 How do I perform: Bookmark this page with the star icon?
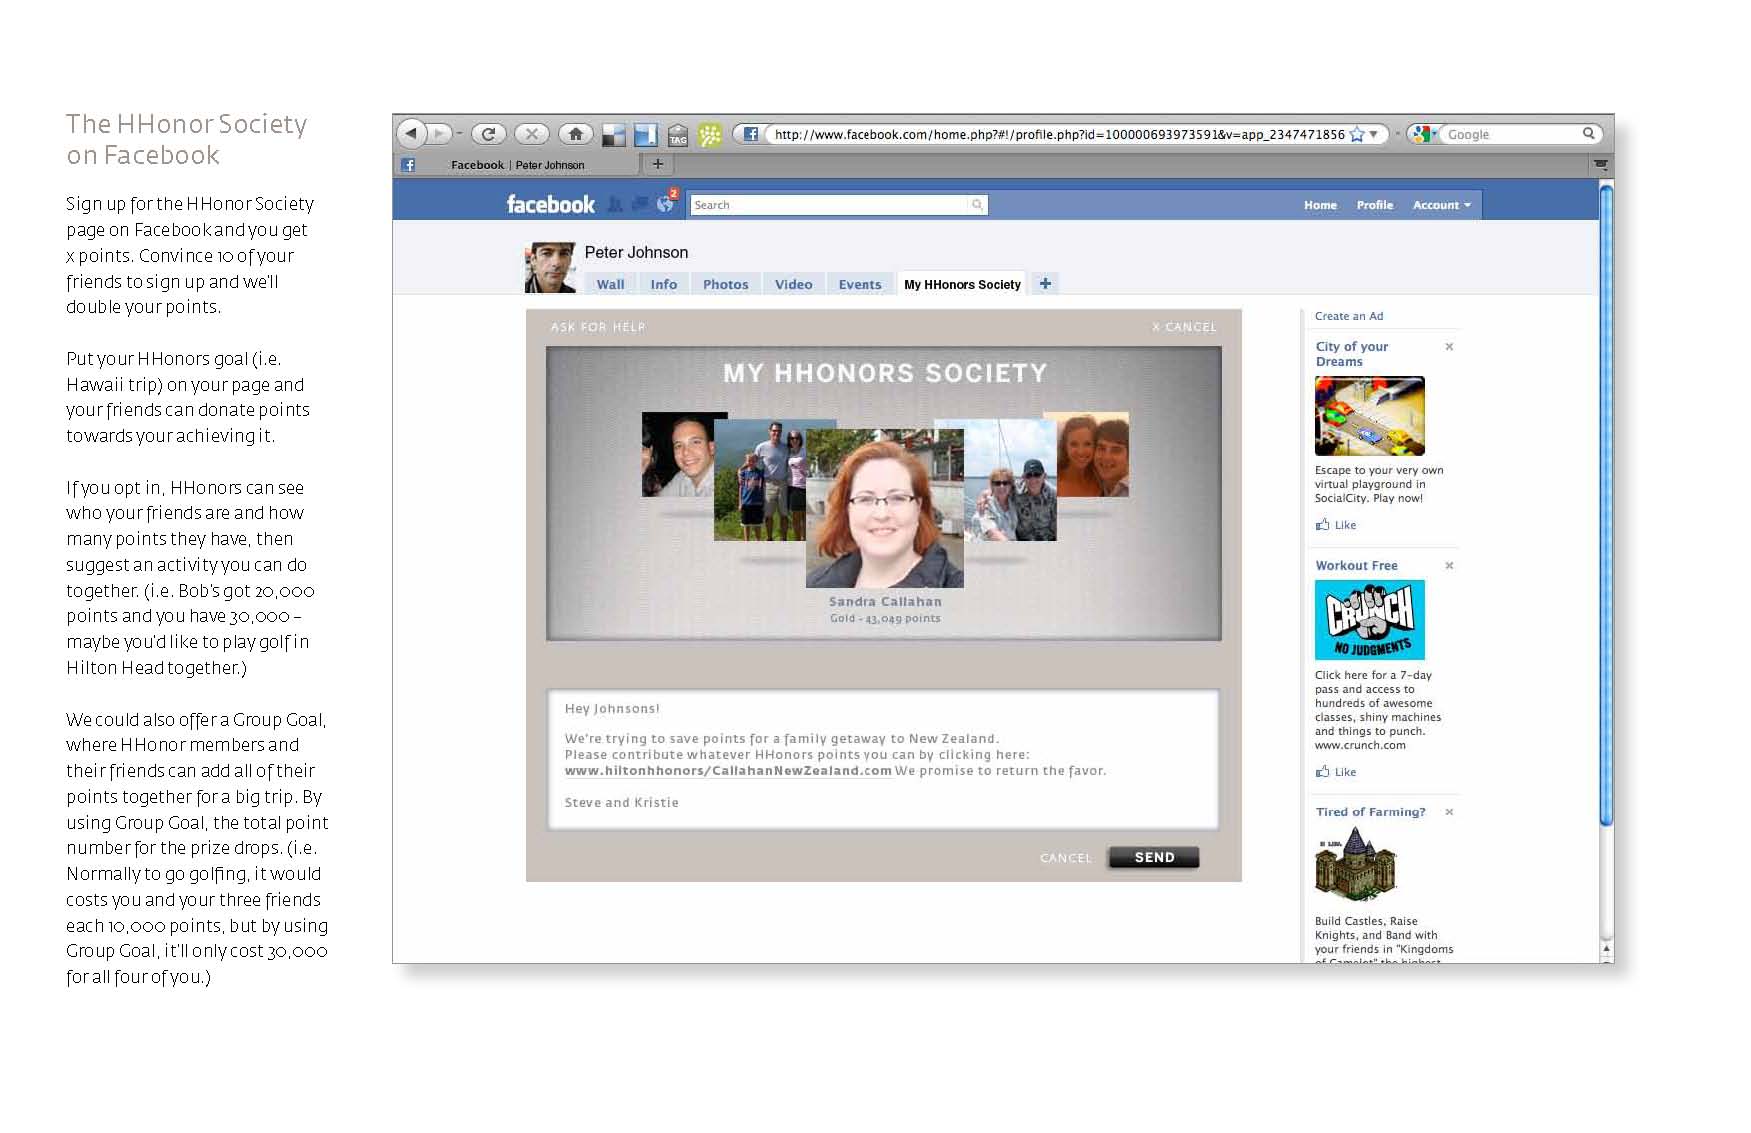(x=1356, y=134)
